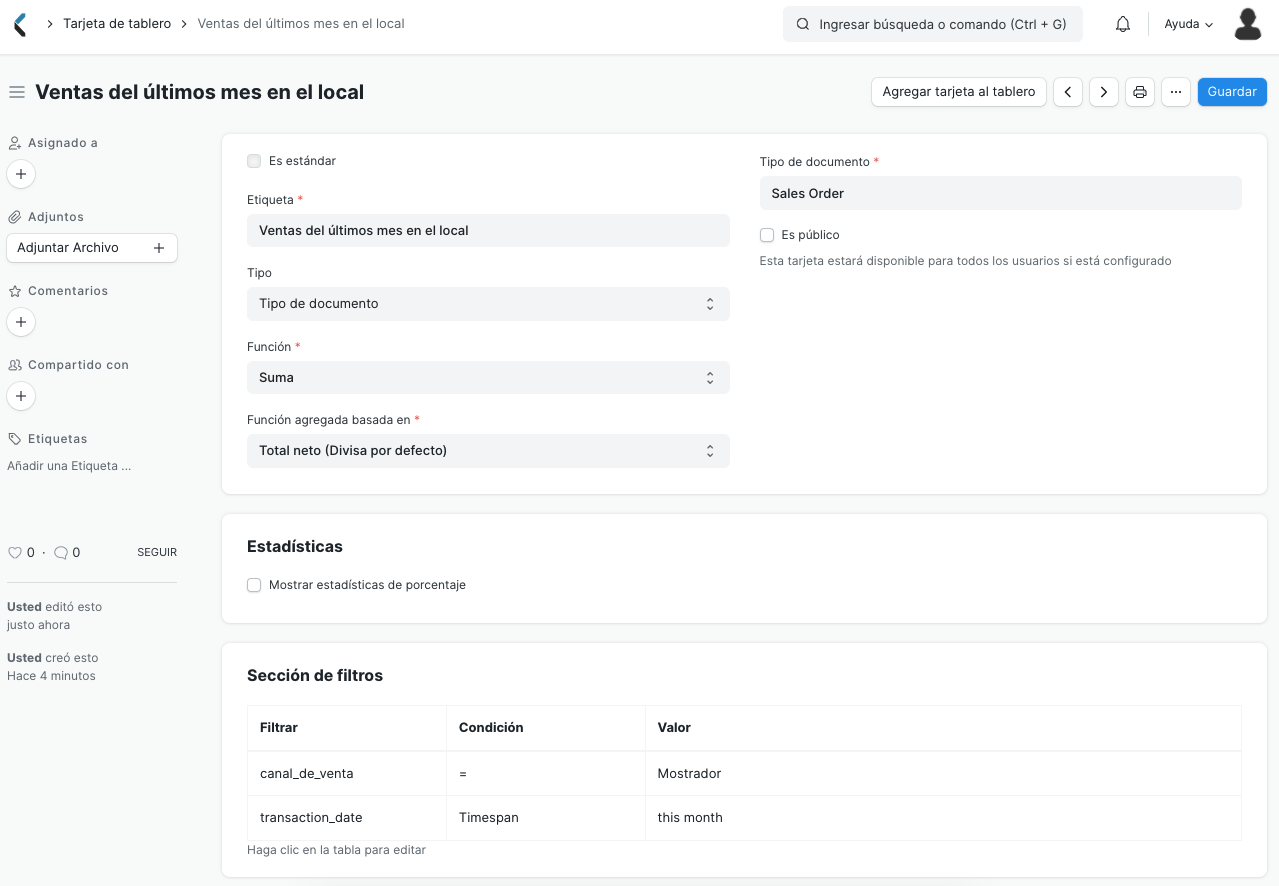This screenshot has height=886, width=1279.
Task: Enable the Es estándar checkbox
Action: point(254,161)
